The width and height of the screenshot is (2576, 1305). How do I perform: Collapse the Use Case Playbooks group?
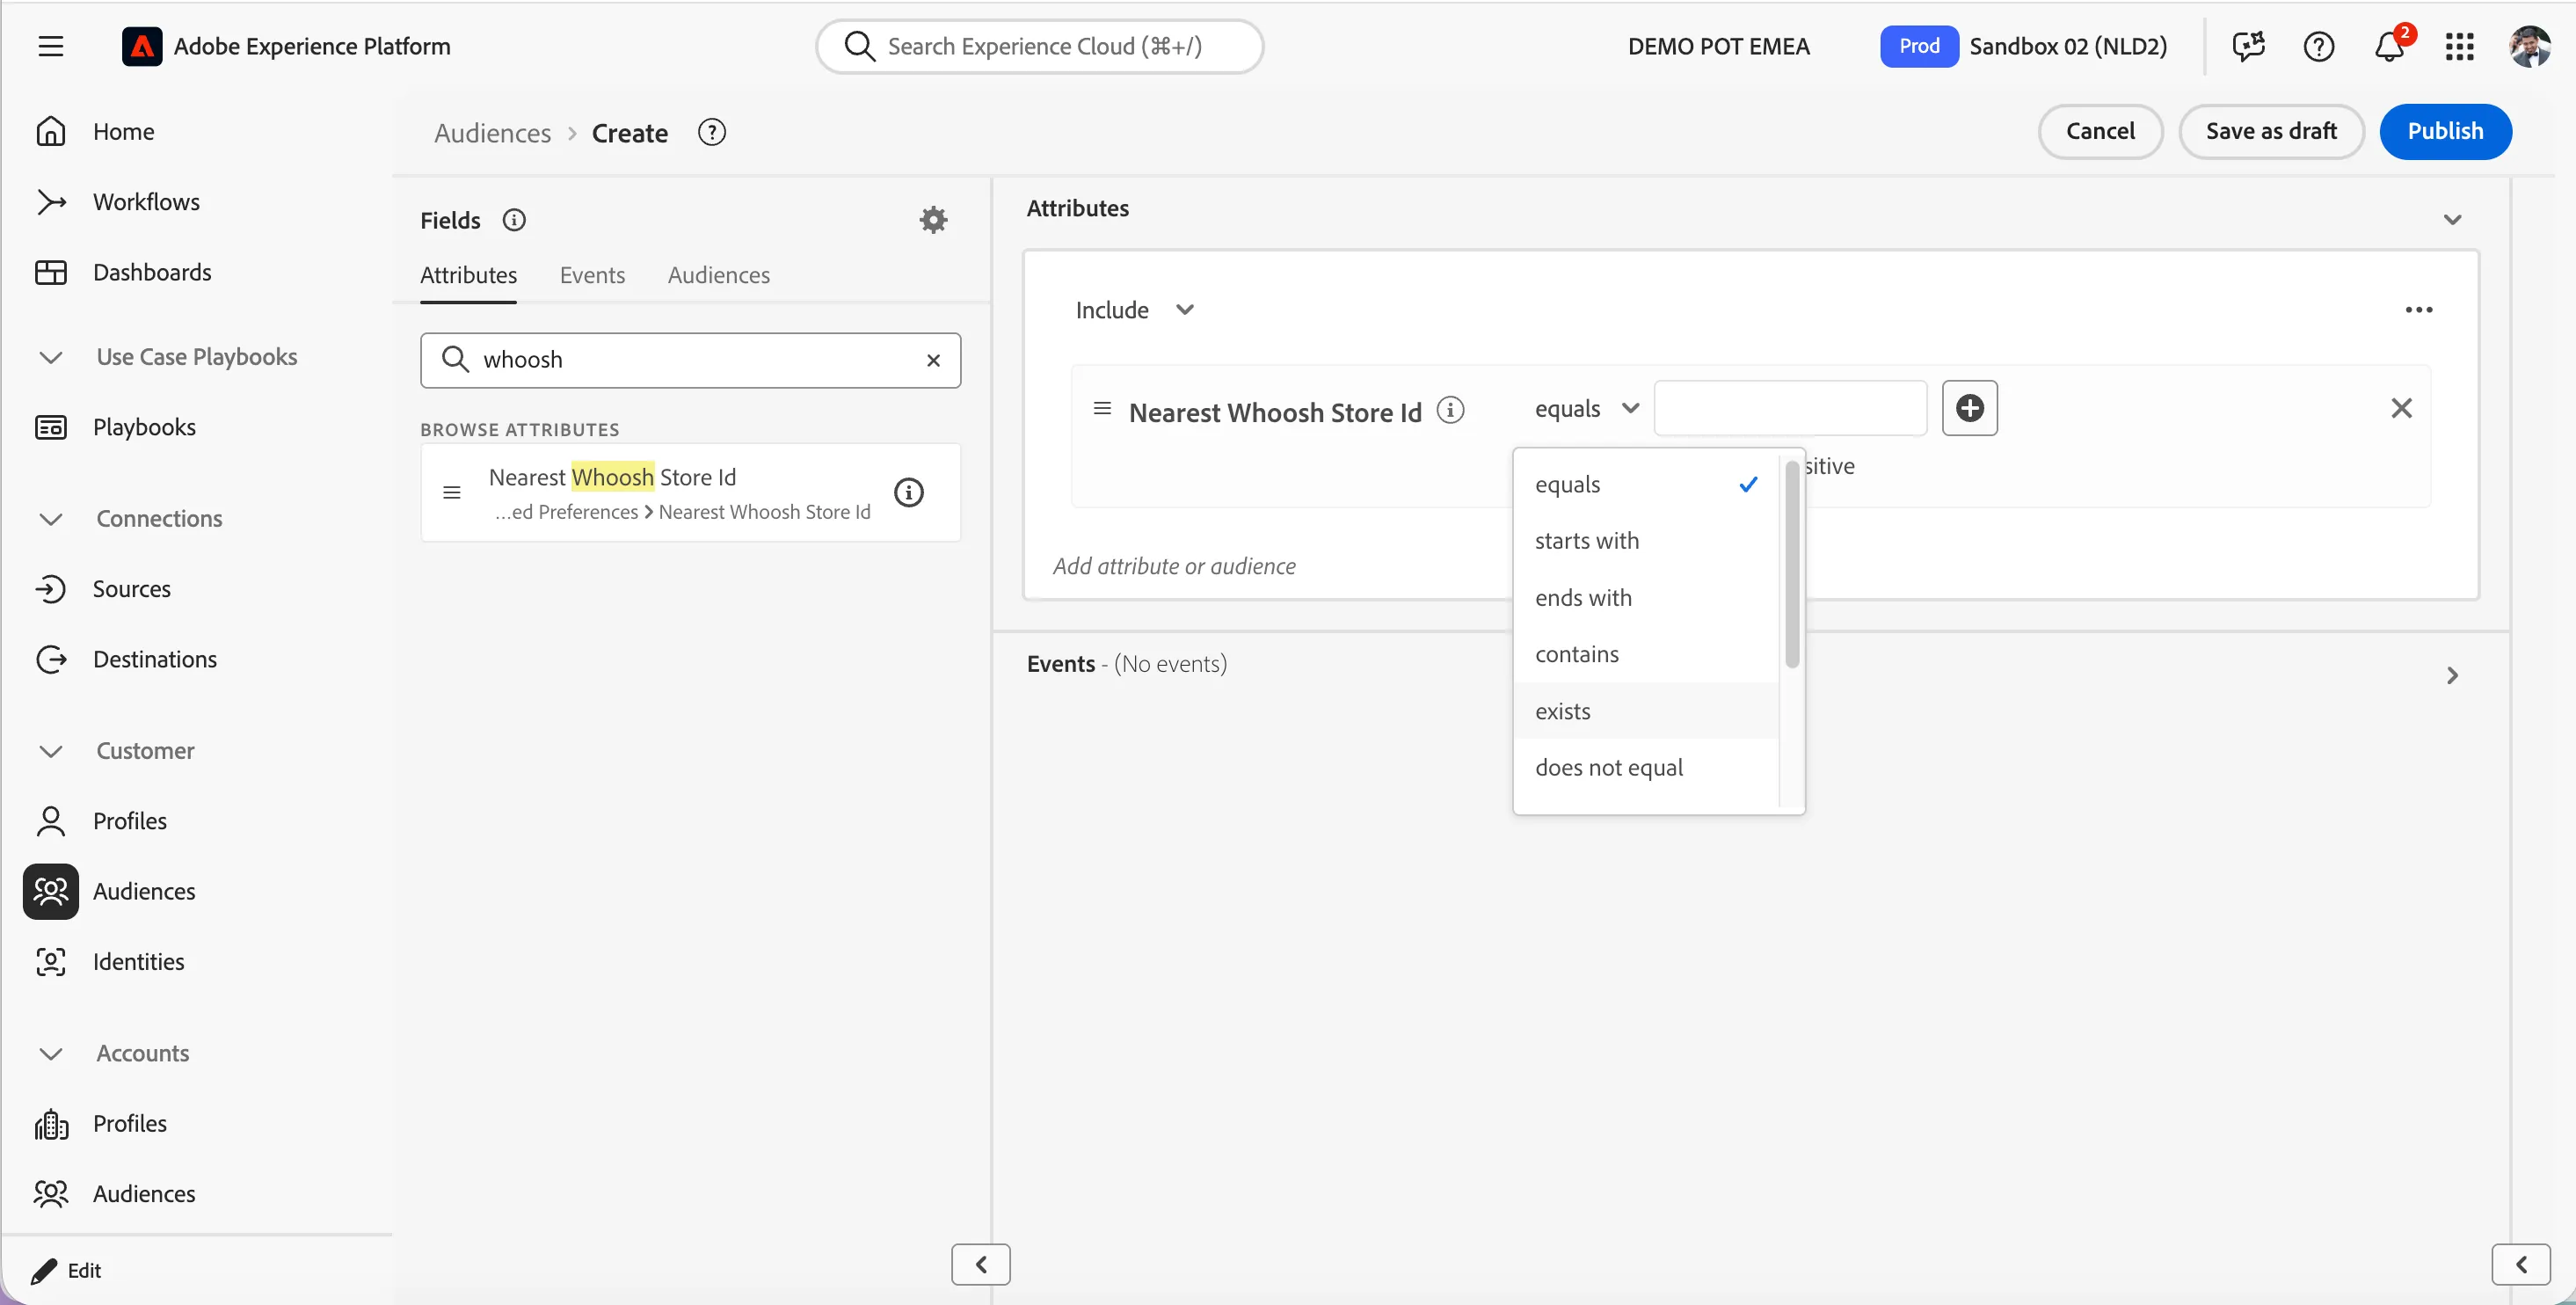point(51,357)
